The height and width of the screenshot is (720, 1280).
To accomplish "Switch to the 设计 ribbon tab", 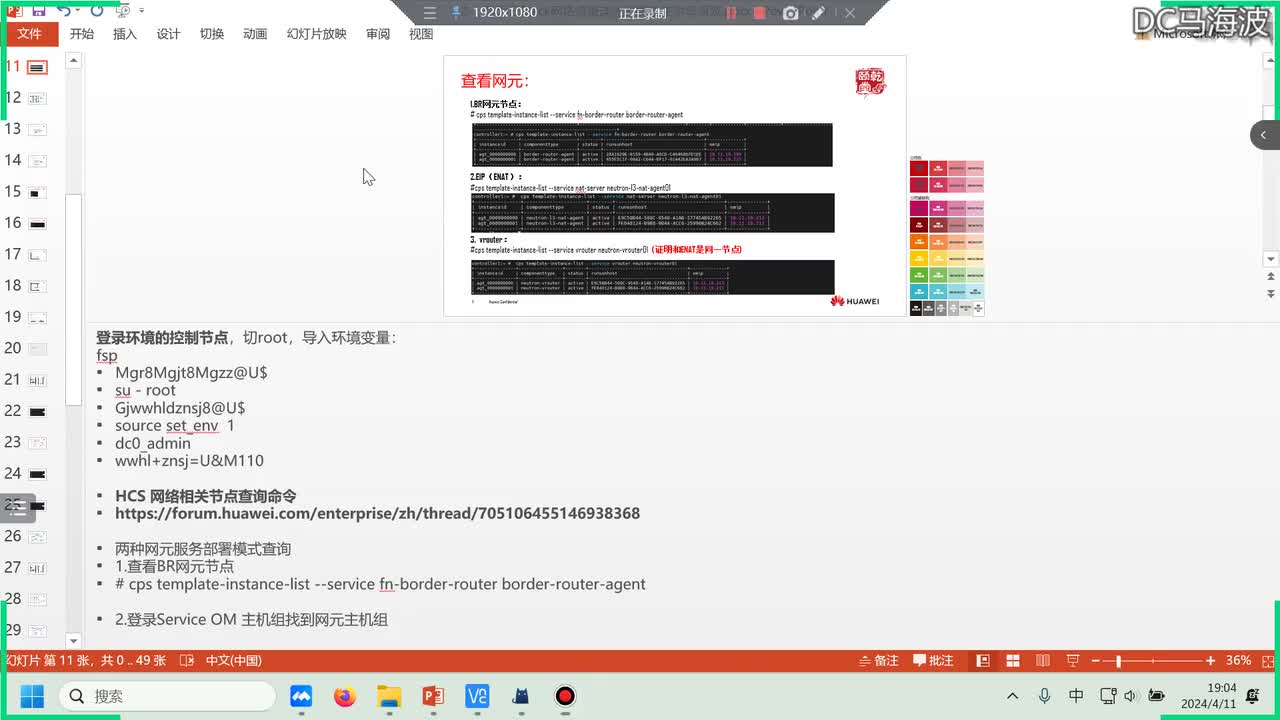I will point(168,34).
